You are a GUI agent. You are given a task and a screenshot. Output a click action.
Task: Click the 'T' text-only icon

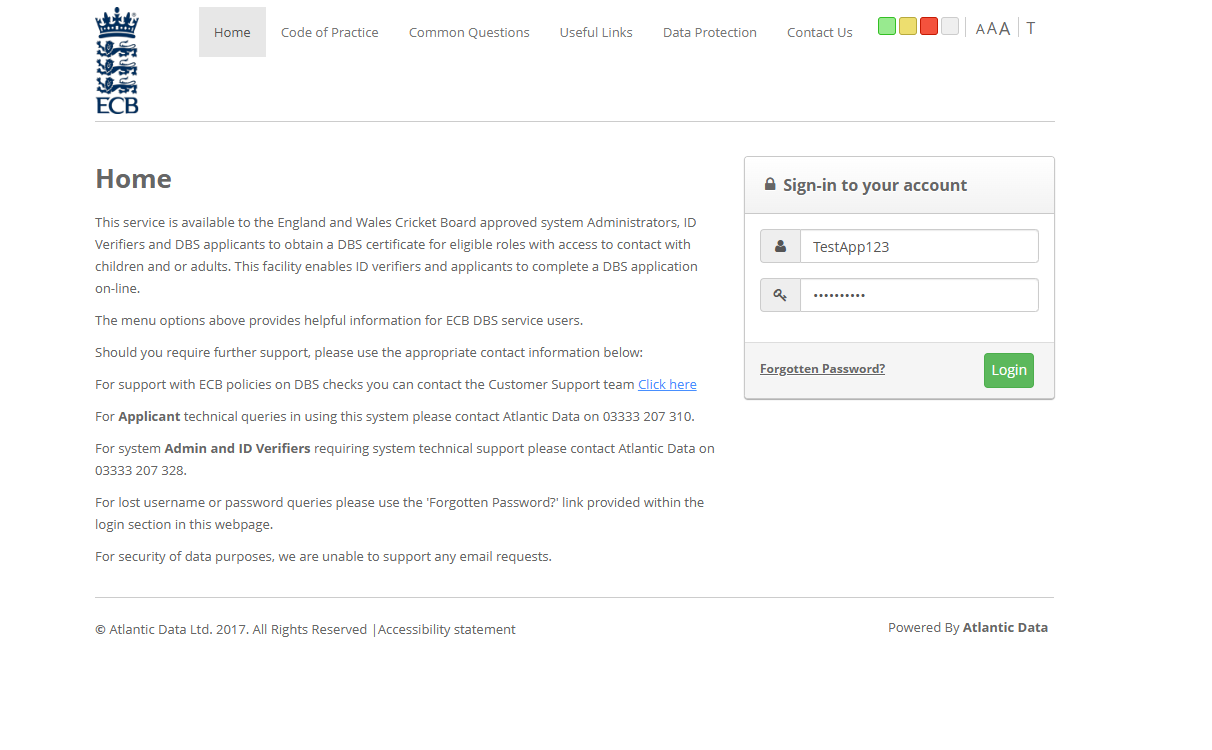tap(1031, 28)
